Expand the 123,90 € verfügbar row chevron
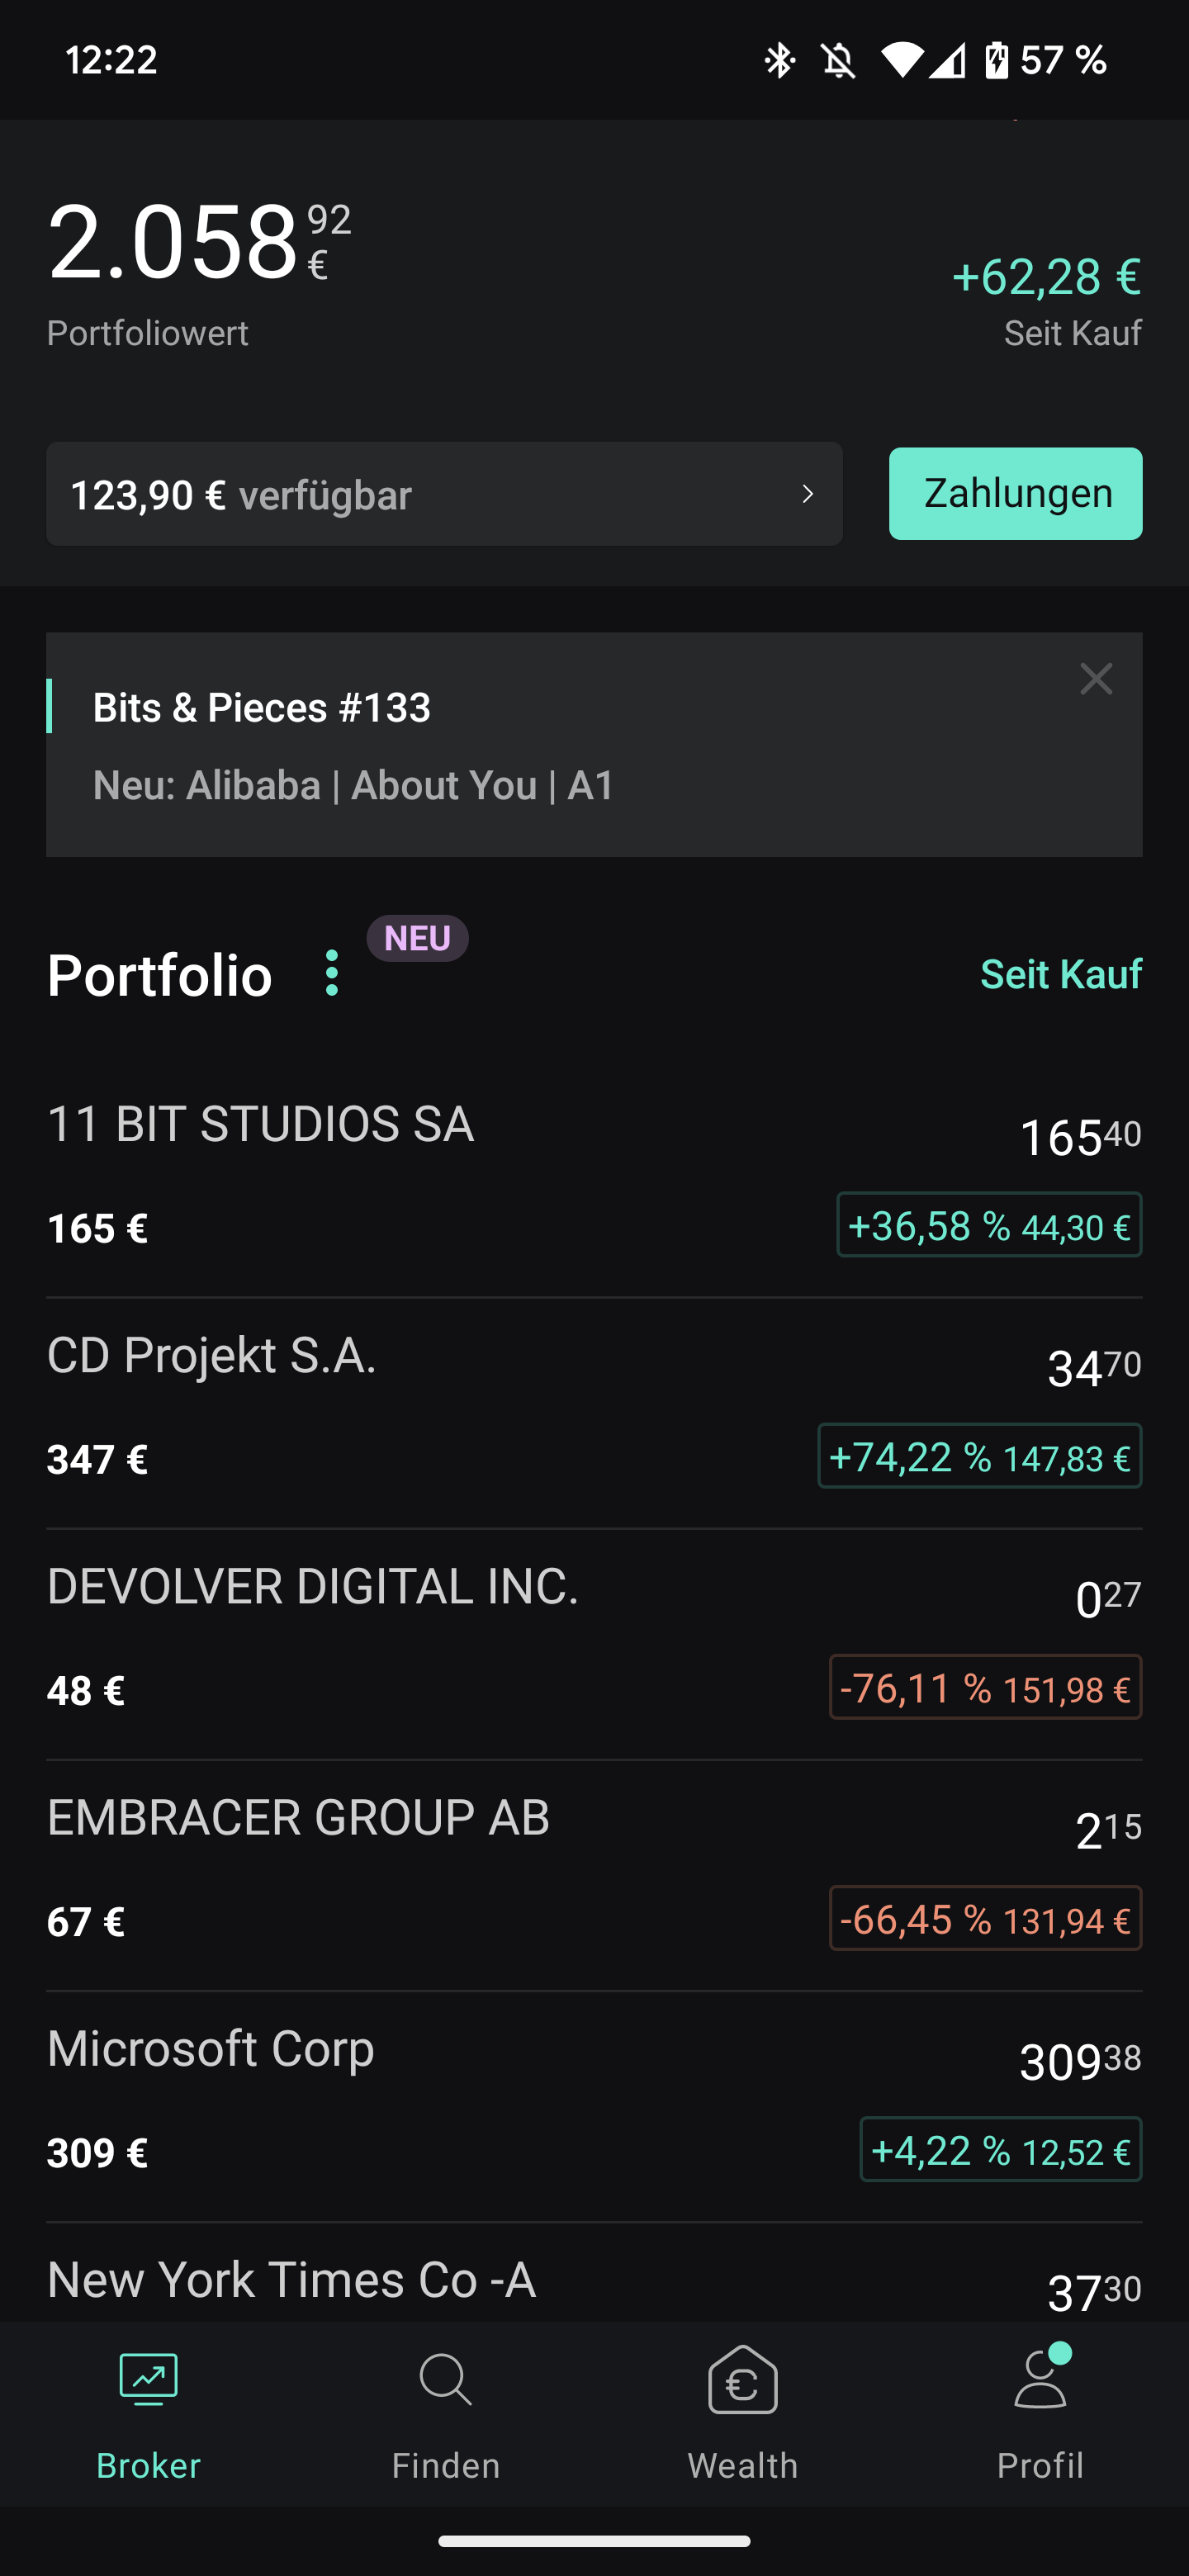This screenshot has width=1189, height=2576. click(807, 494)
